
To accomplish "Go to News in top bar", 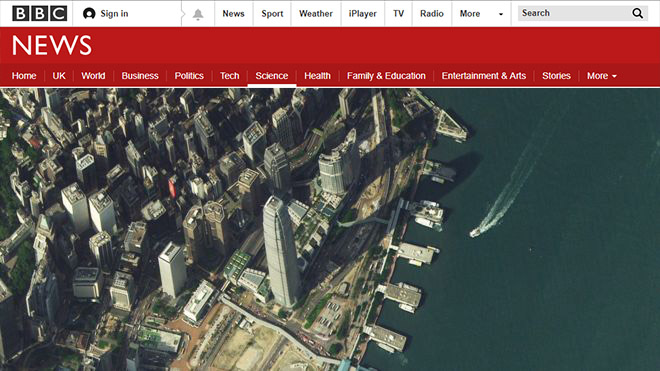I will (233, 13).
